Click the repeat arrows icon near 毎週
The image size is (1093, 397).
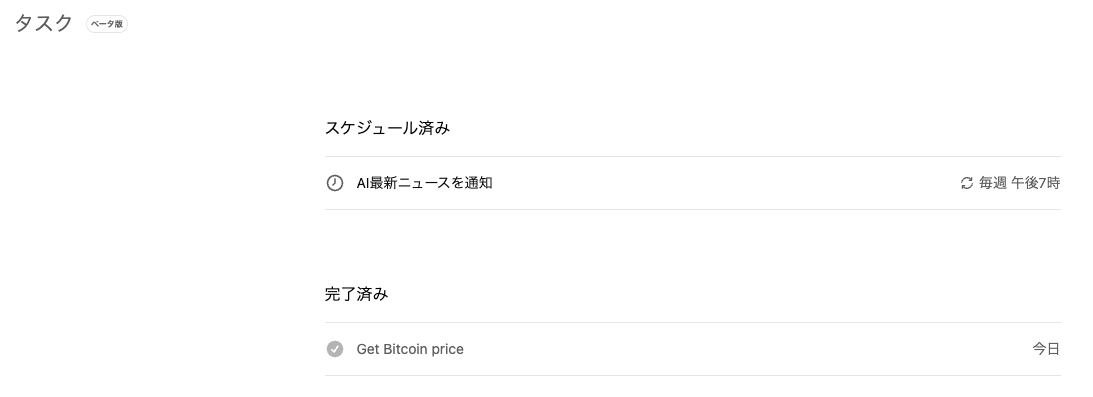pos(966,183)
